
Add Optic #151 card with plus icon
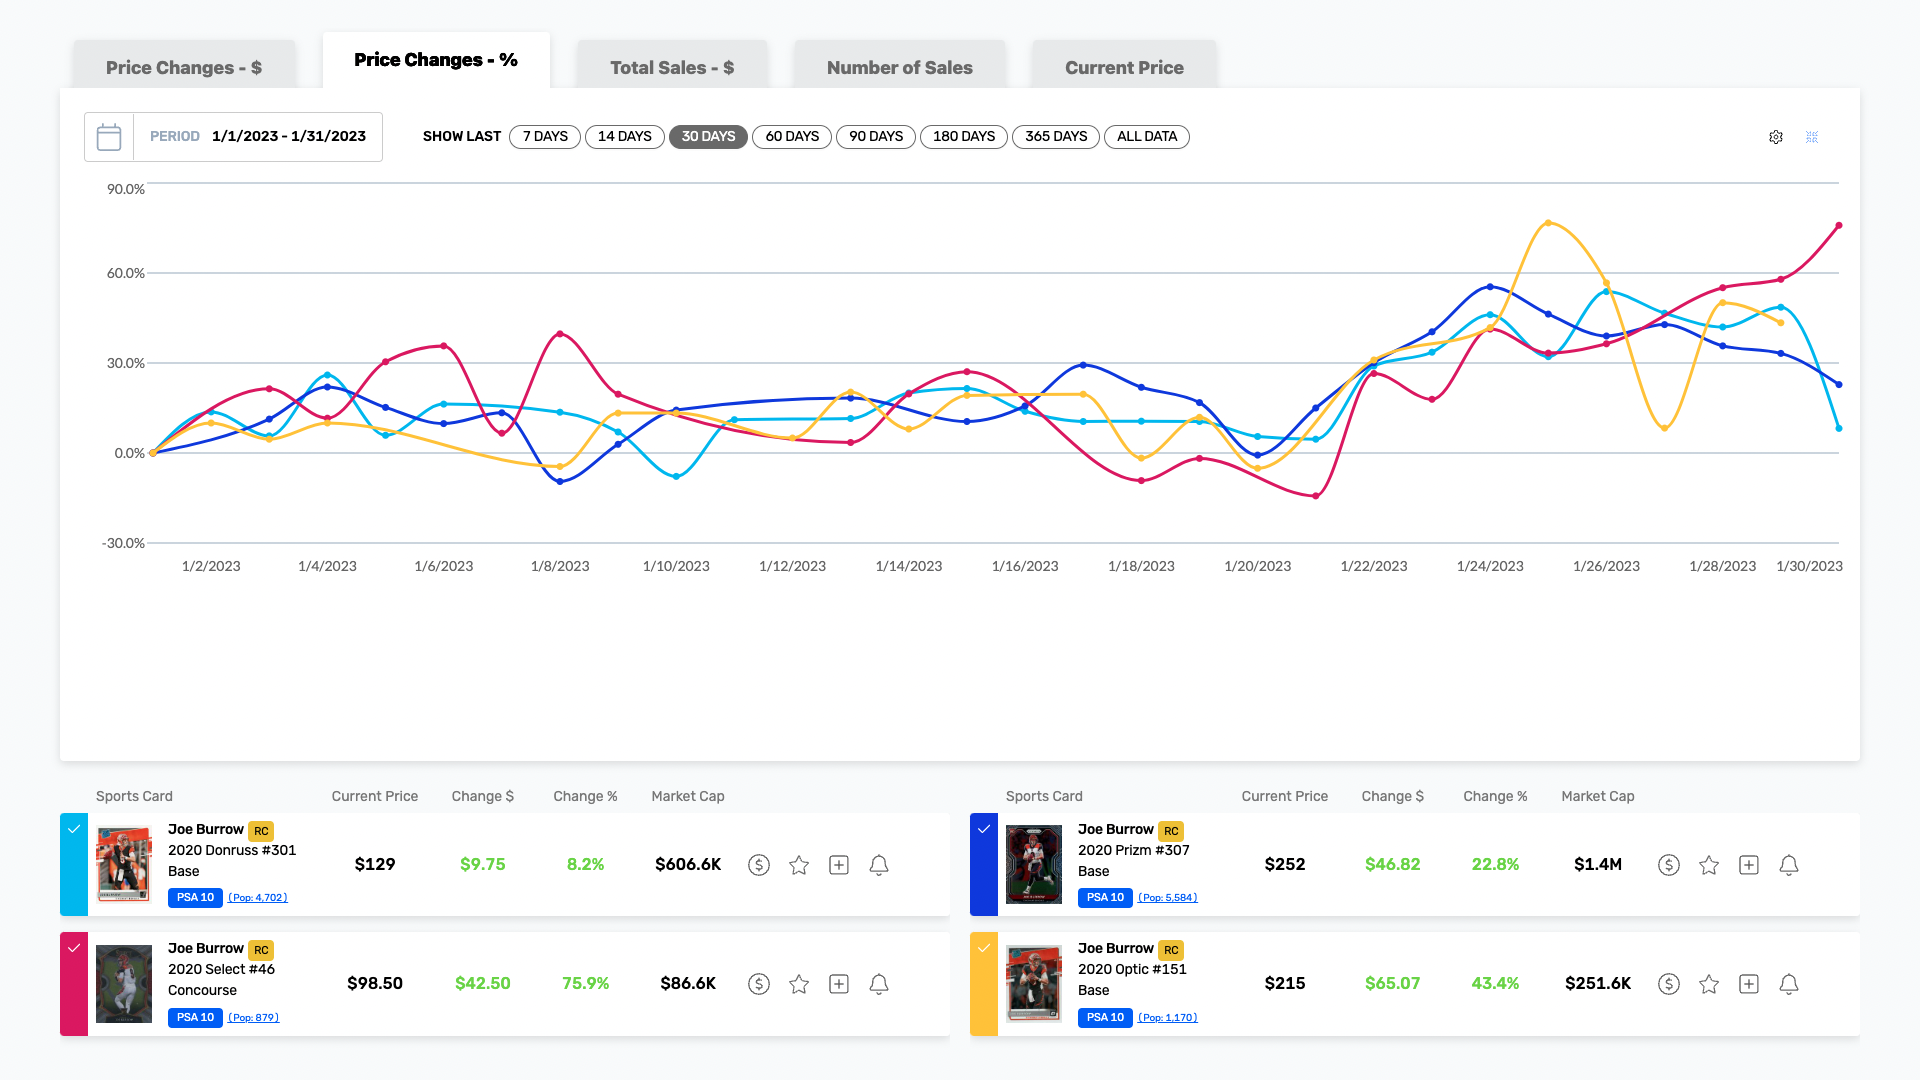[1749, 984]
